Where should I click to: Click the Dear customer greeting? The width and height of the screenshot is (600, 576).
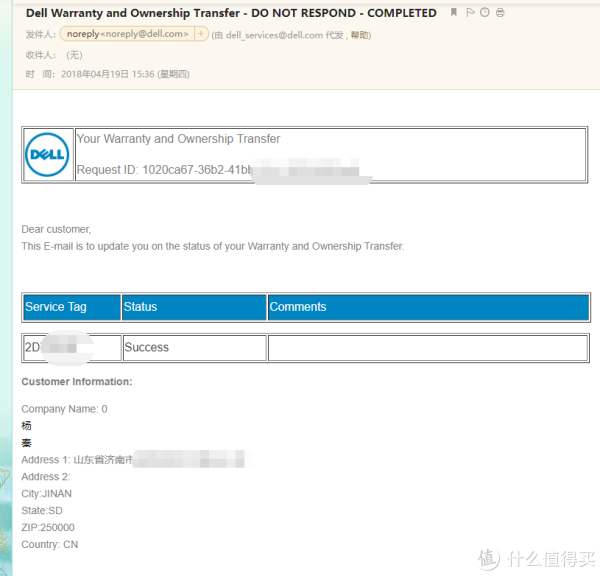click(x=56, y=229)
